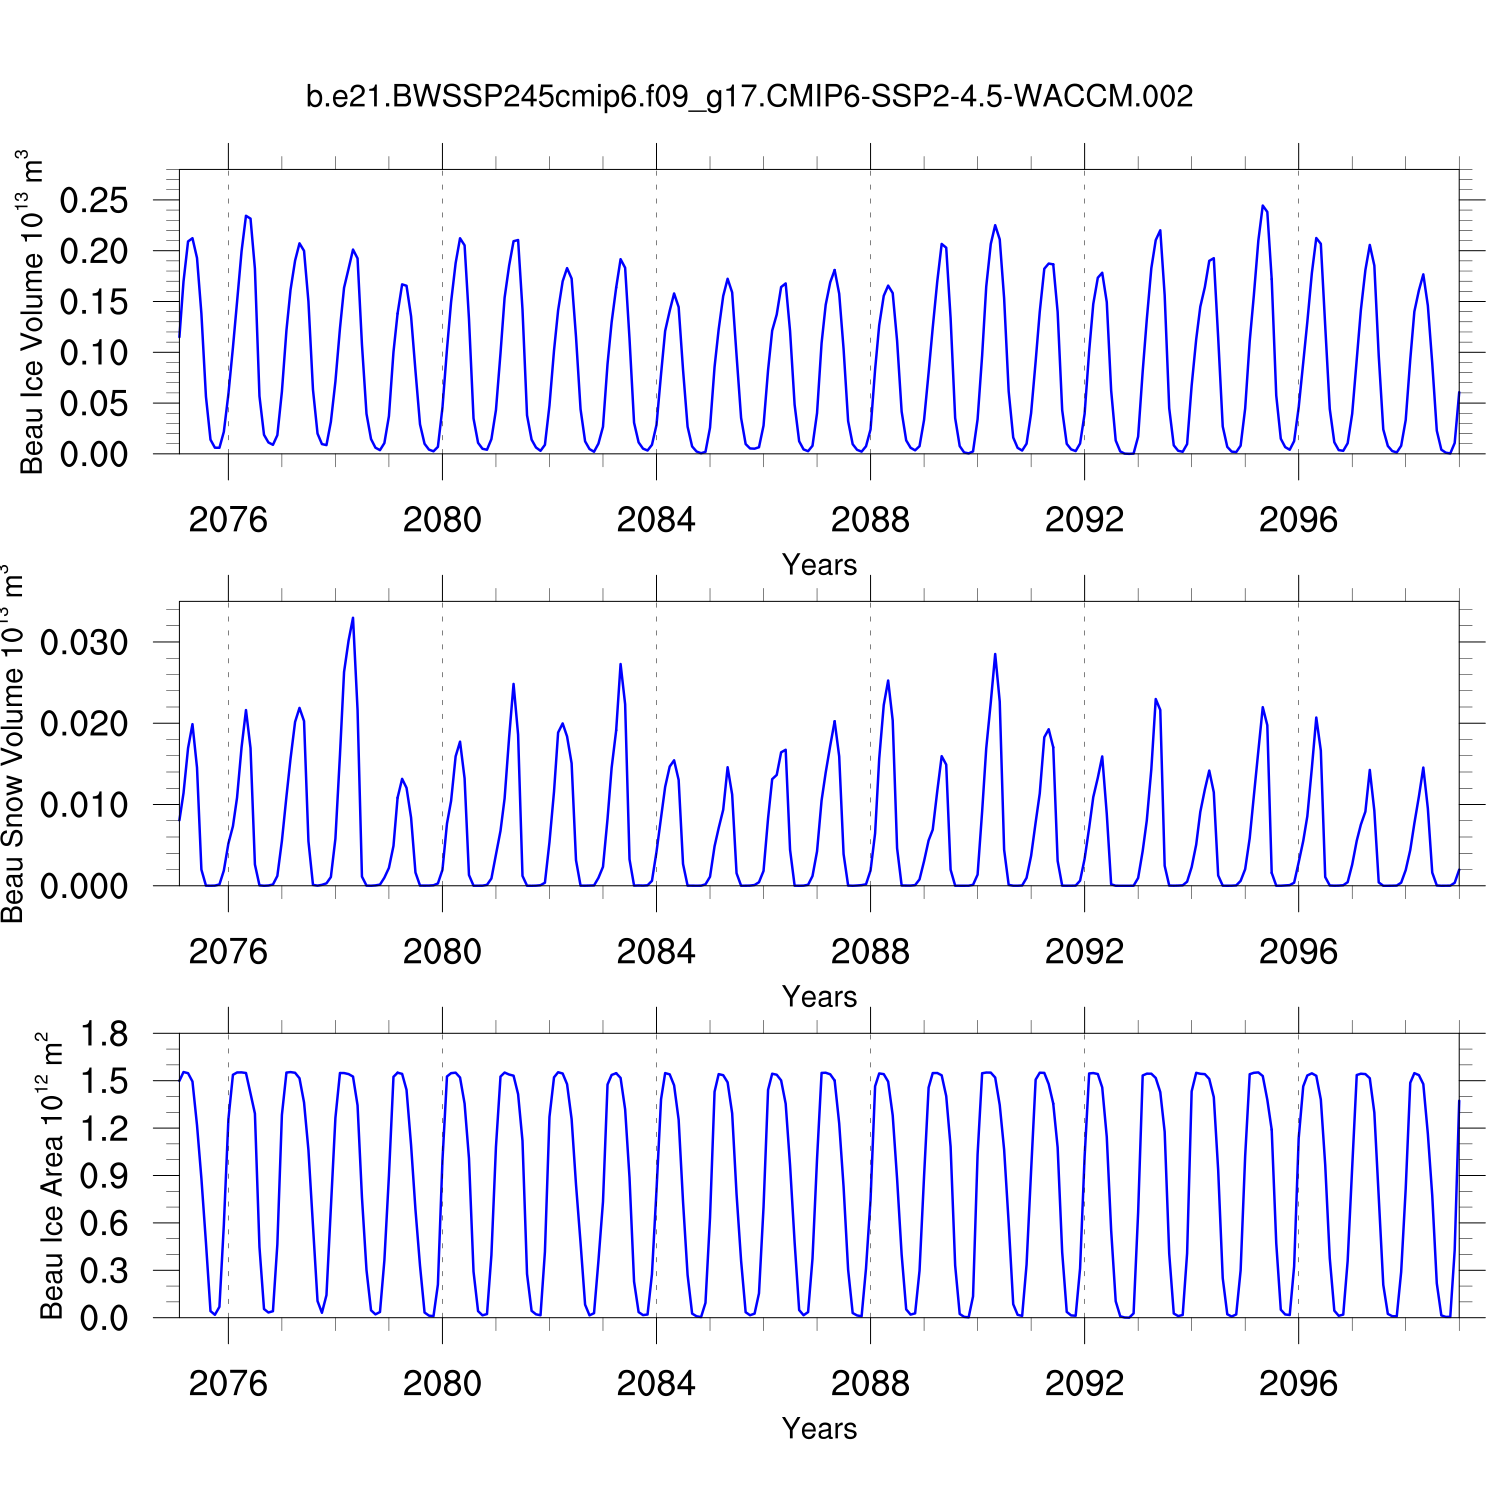The width and height of the screenshot is (1500, 1500).
Task: Click Years label below the ice area plot
Action: pos(819,1429)
